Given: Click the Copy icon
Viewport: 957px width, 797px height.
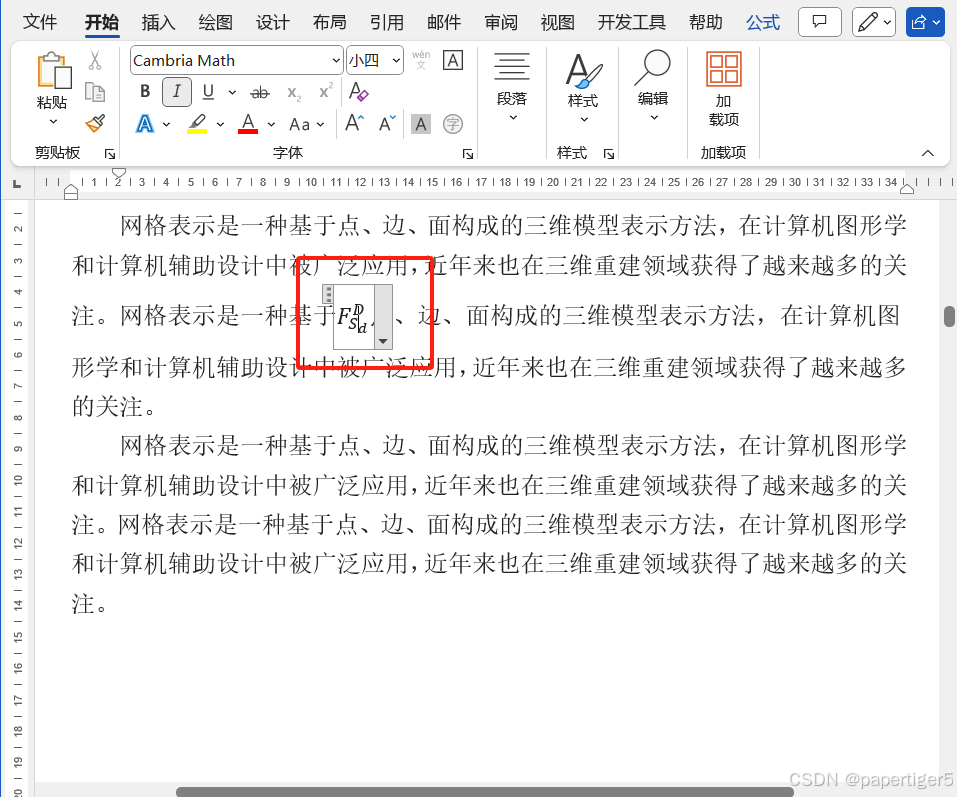Looking at the screenshot, I should click(x=95, y=92).
